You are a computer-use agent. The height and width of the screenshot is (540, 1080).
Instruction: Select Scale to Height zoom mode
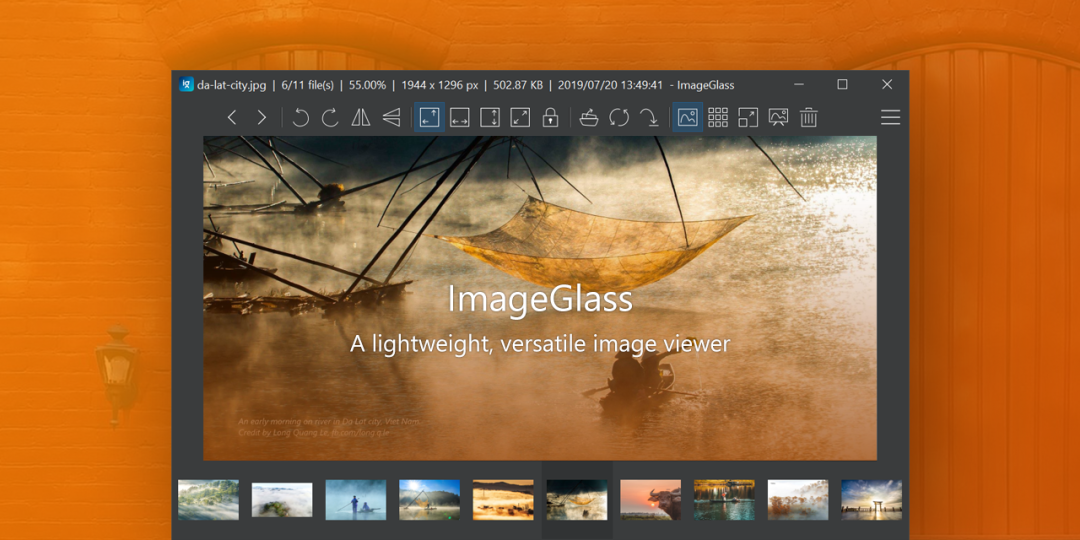pos(490,118)
